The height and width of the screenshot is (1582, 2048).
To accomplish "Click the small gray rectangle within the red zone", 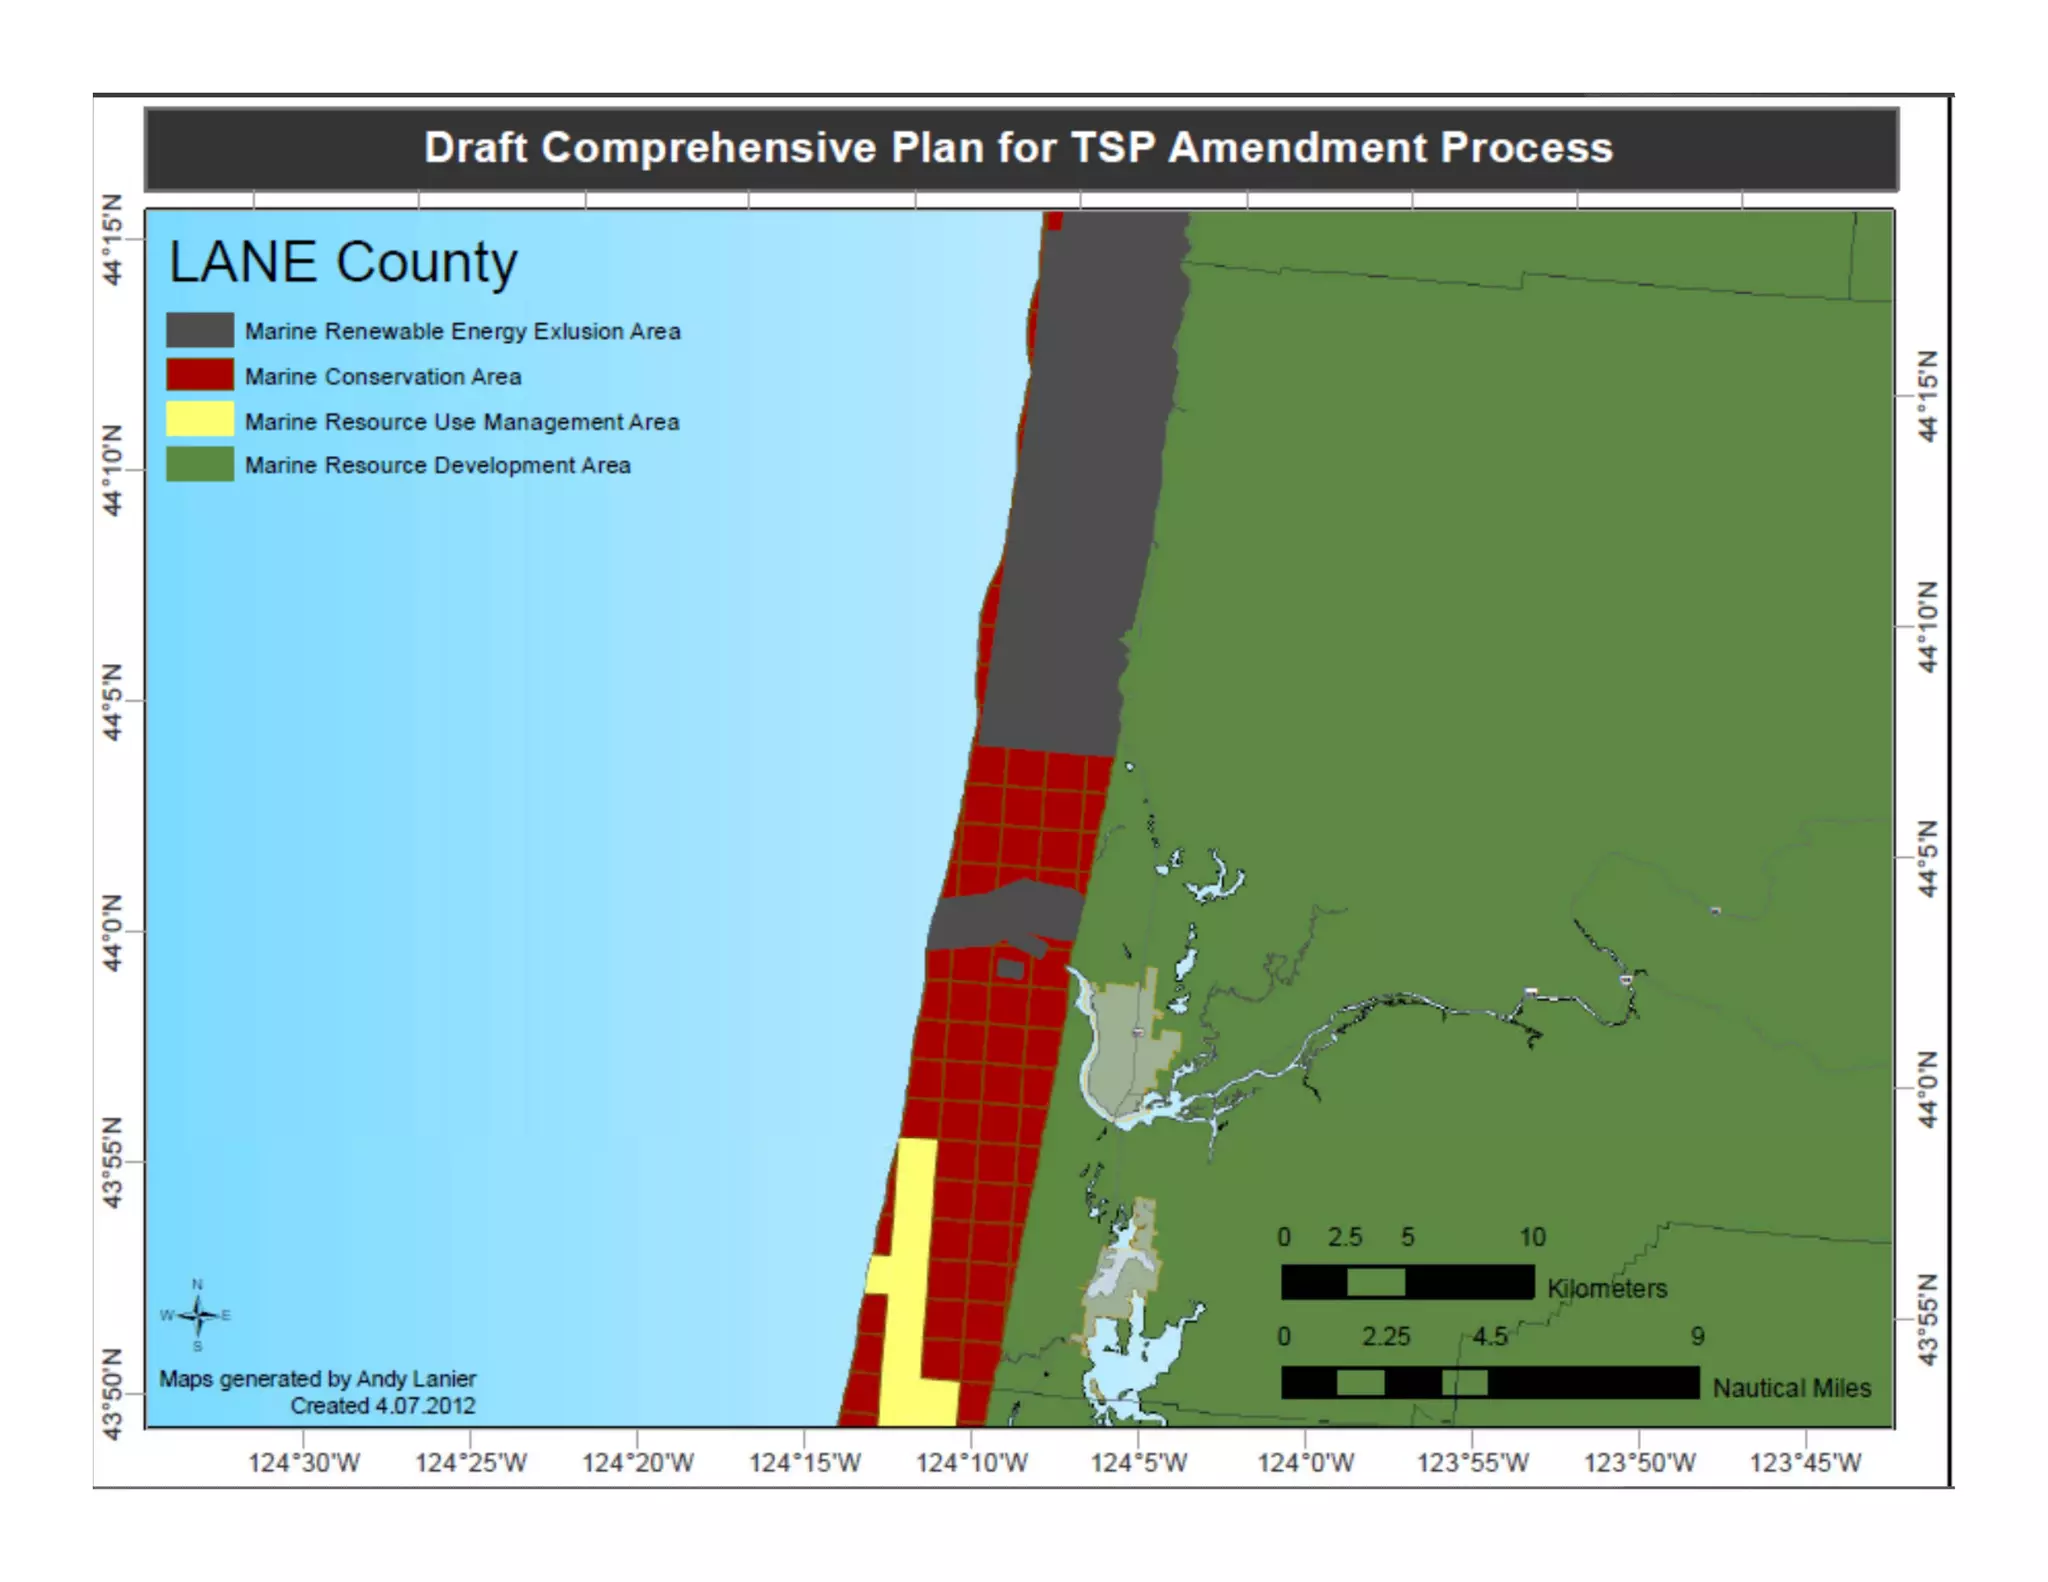I will (1010, 968).
